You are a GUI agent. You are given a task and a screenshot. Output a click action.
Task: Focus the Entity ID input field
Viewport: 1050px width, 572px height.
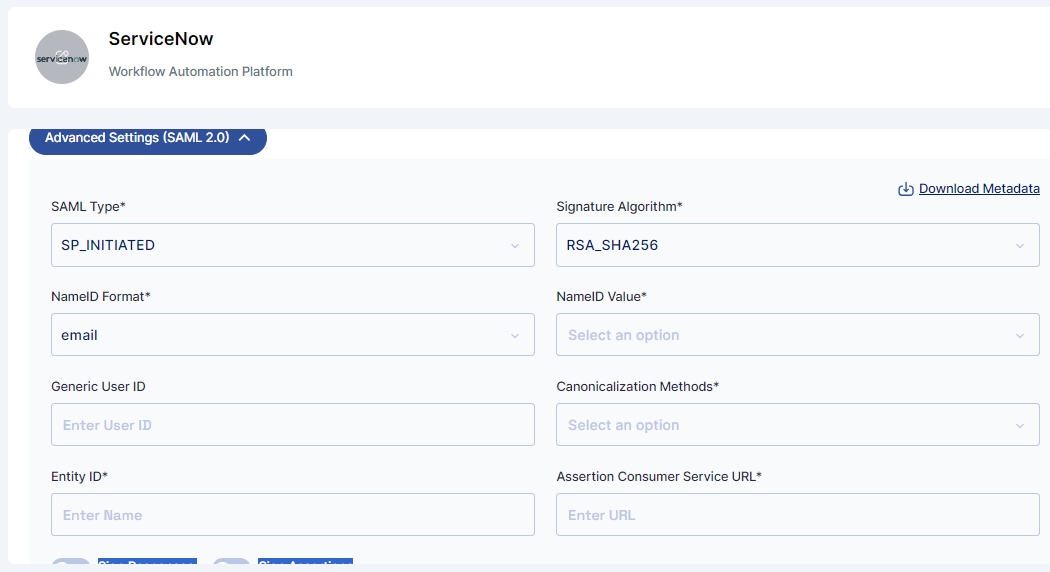(293, 514)
